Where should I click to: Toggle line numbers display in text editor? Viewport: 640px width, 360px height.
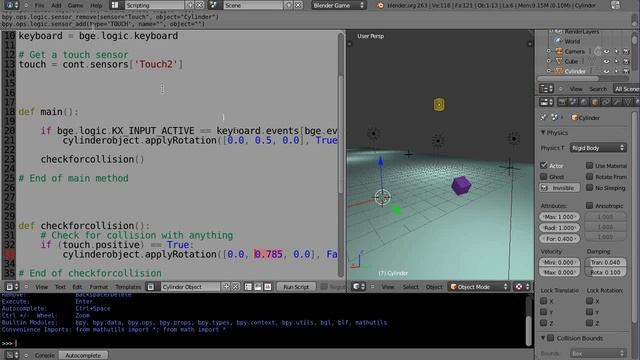coord(248,287)
